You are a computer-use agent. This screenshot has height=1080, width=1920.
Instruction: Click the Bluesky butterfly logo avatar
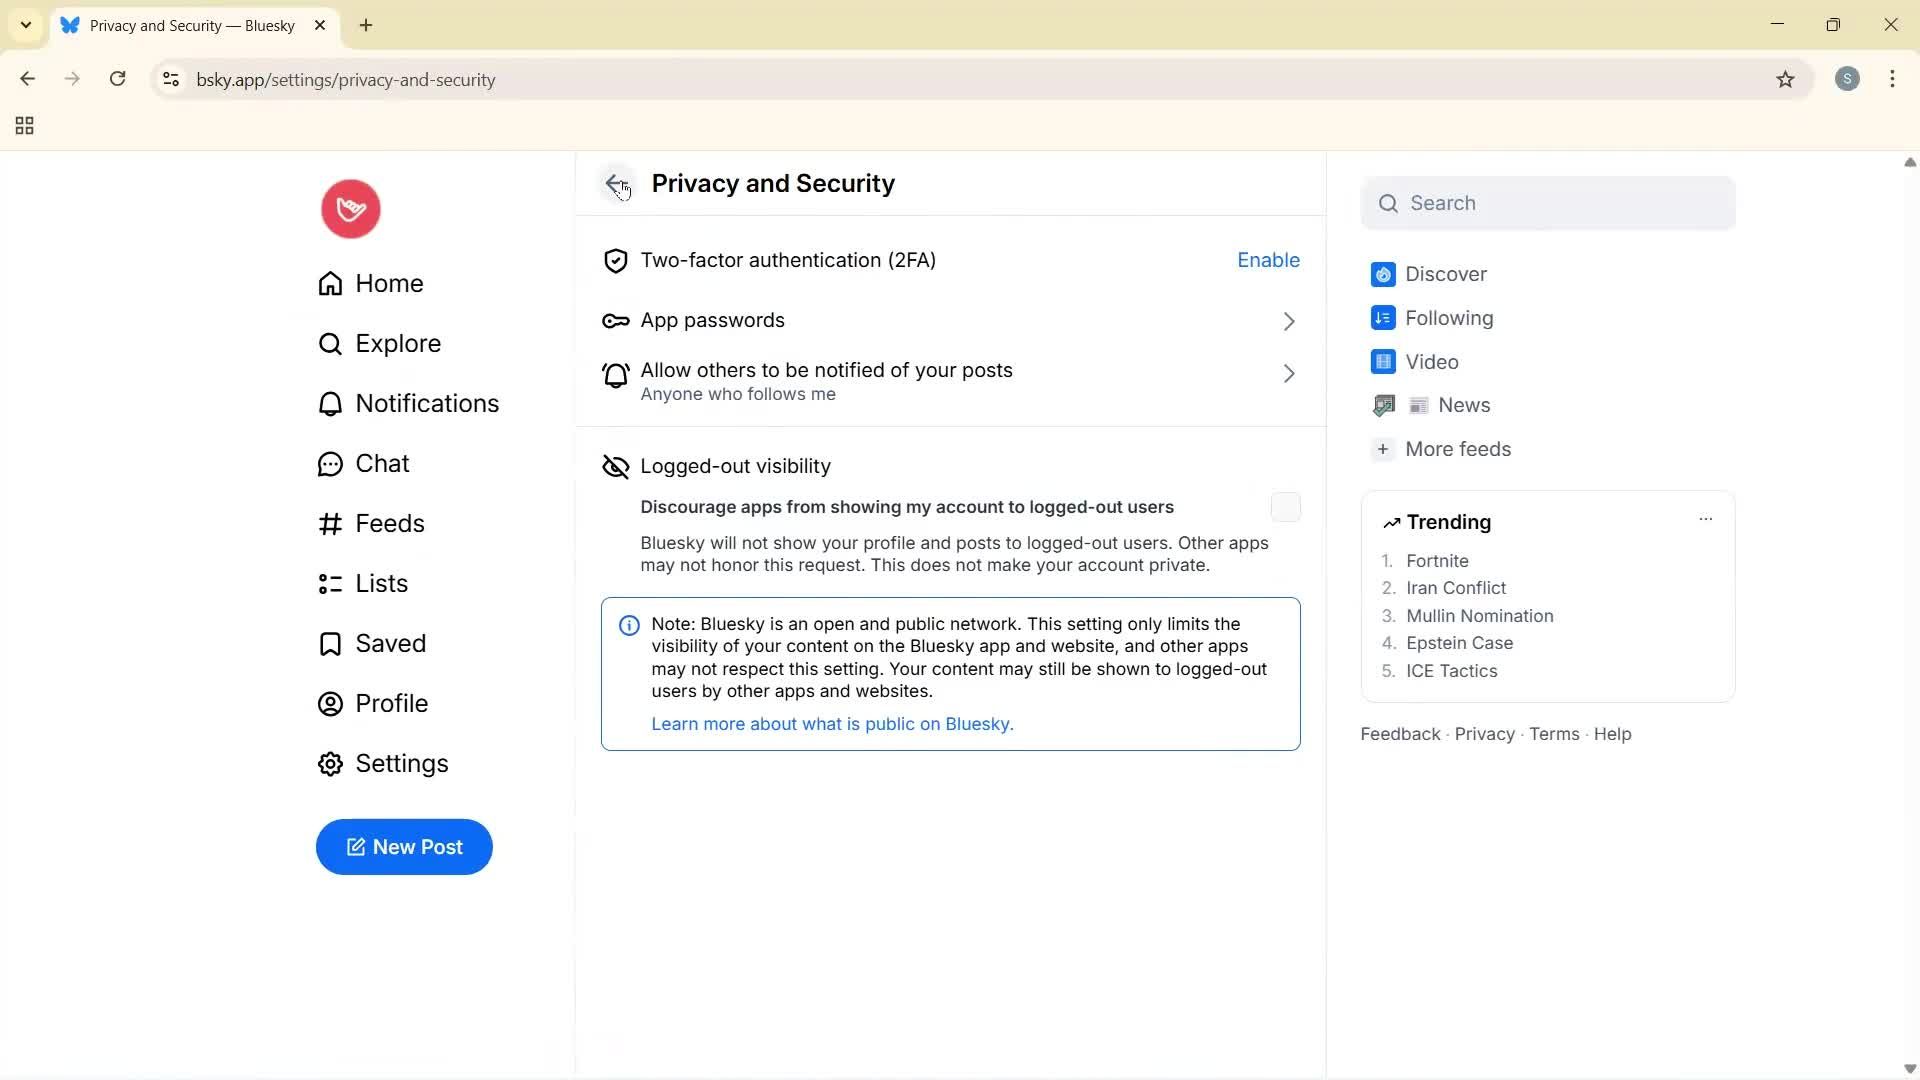pos(349,208)
